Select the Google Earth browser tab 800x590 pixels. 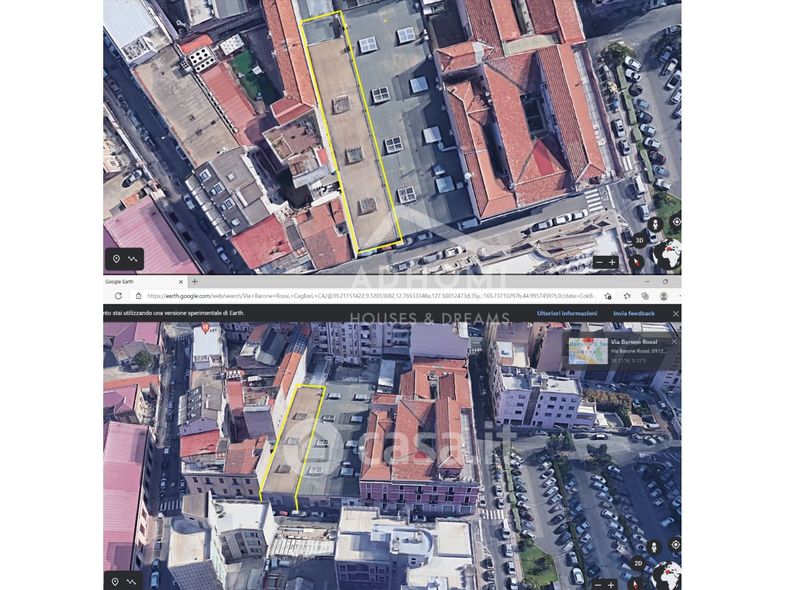(x=125, y=282)
